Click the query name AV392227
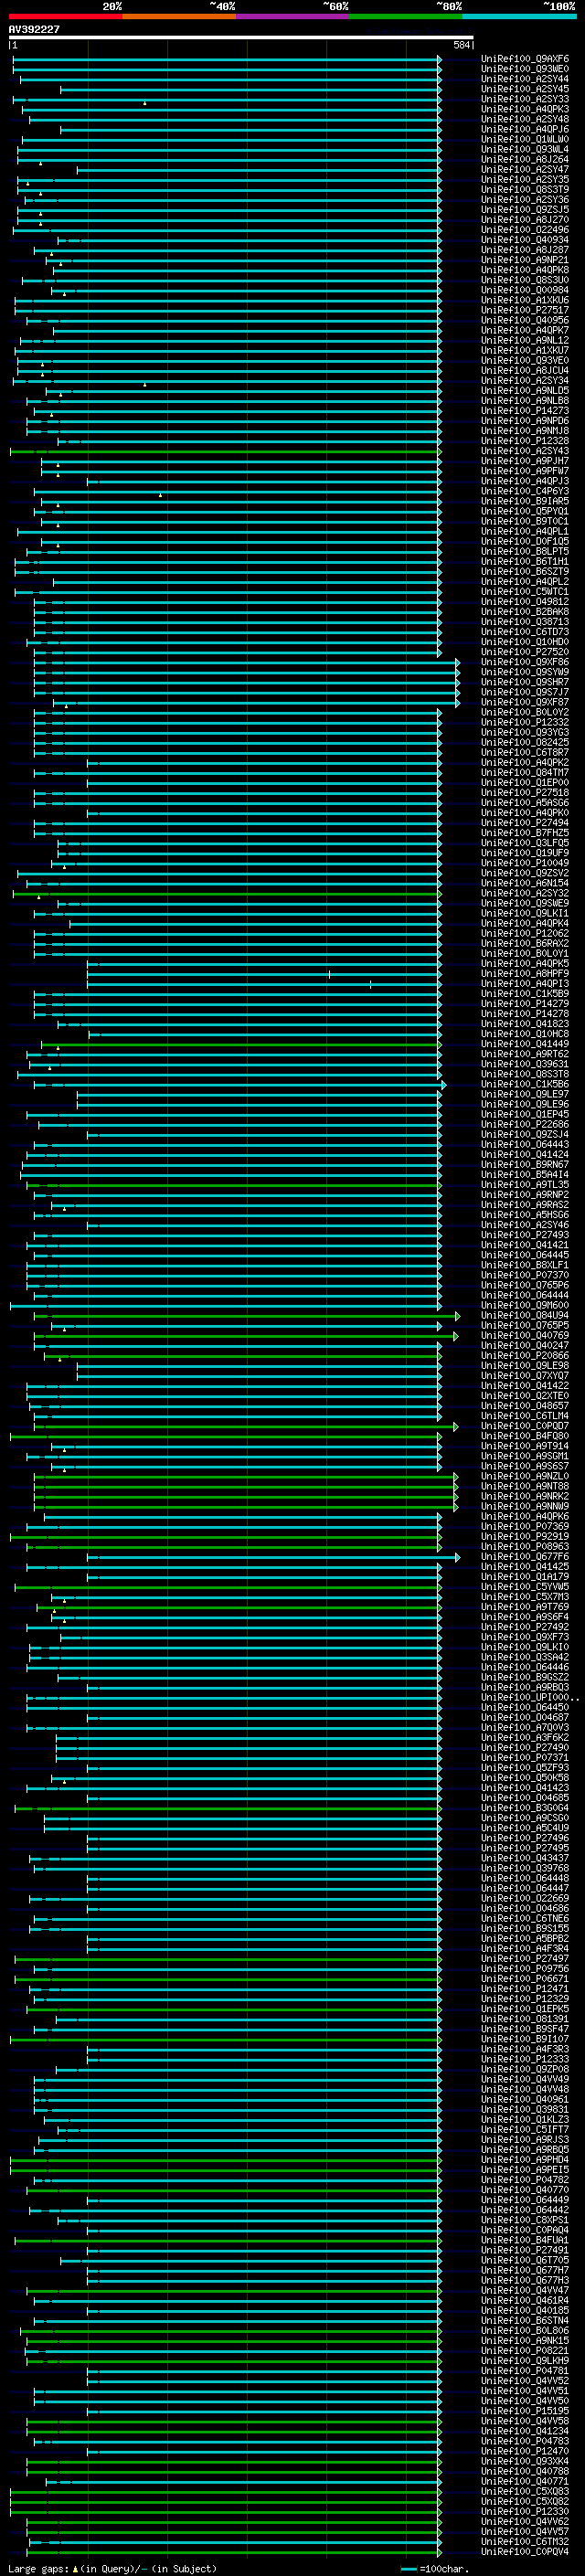This screenshot has height=2576, width=585. (x=34, y=30)
